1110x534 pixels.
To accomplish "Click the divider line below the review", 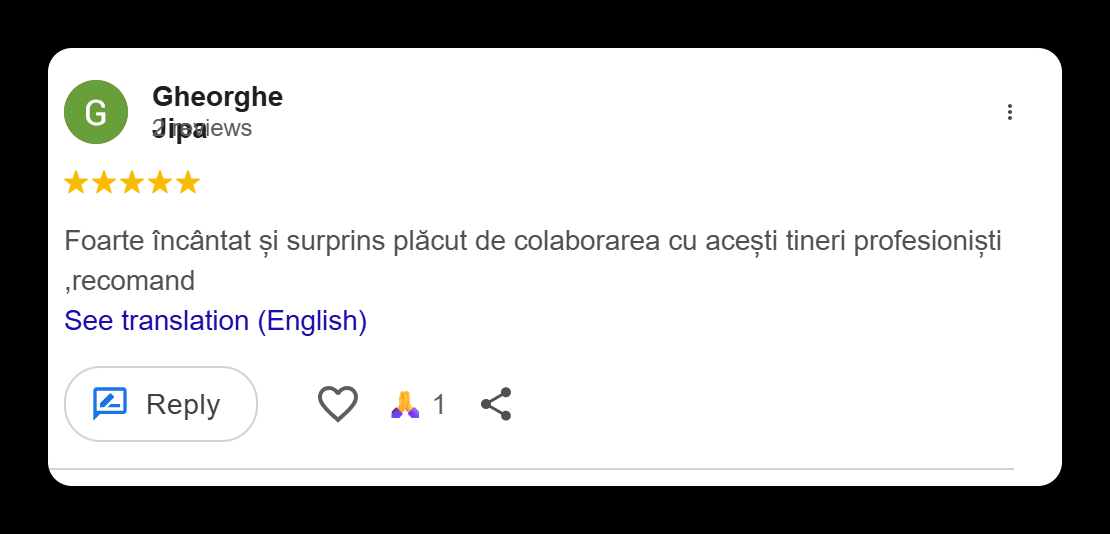I will coord(530,468).
